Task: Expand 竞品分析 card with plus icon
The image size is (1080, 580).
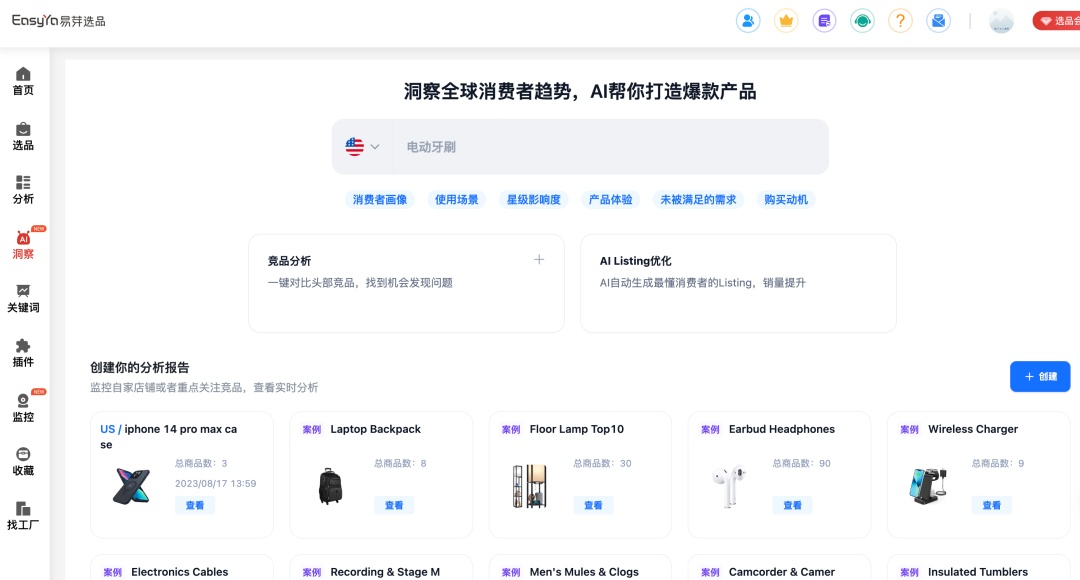Action: [539, 260]
